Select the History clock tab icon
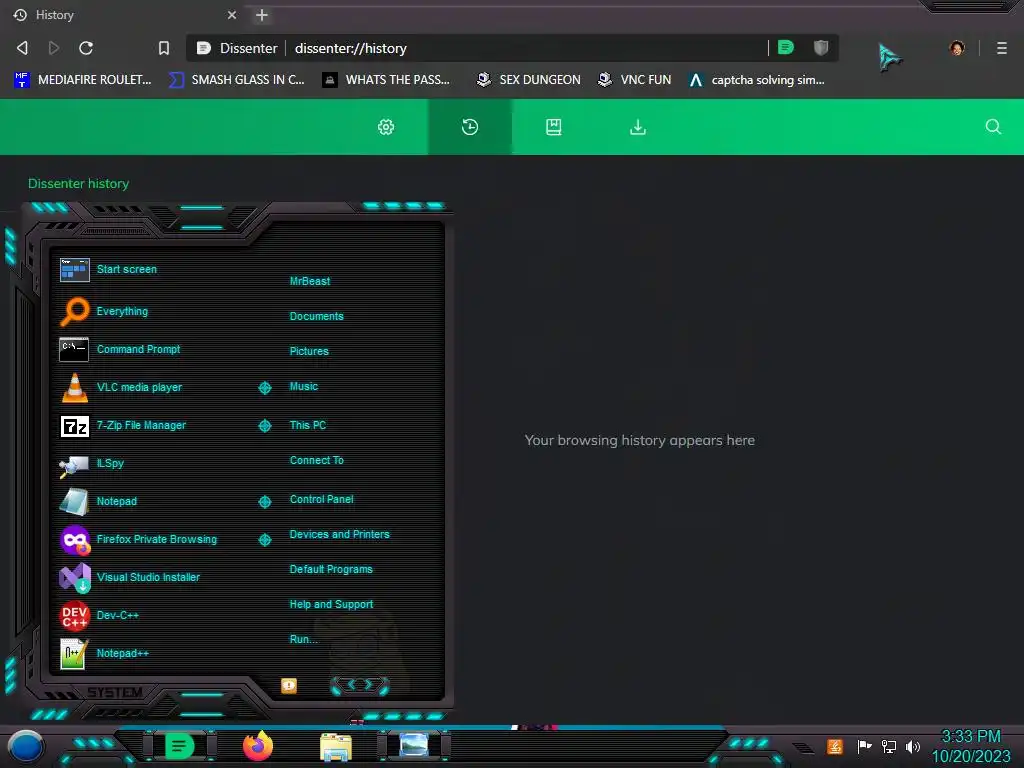This screenshot has height=768, width=1024. point(470,127)
